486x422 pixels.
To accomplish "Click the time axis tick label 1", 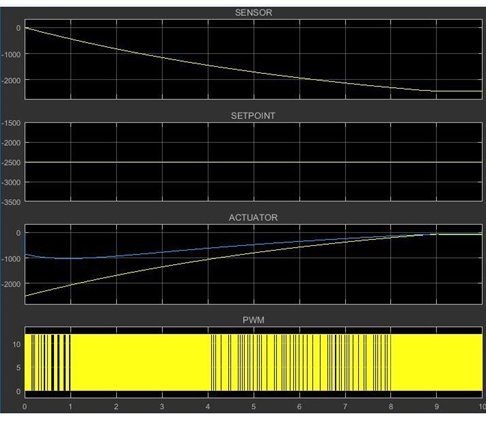I will tap(70, 407).
